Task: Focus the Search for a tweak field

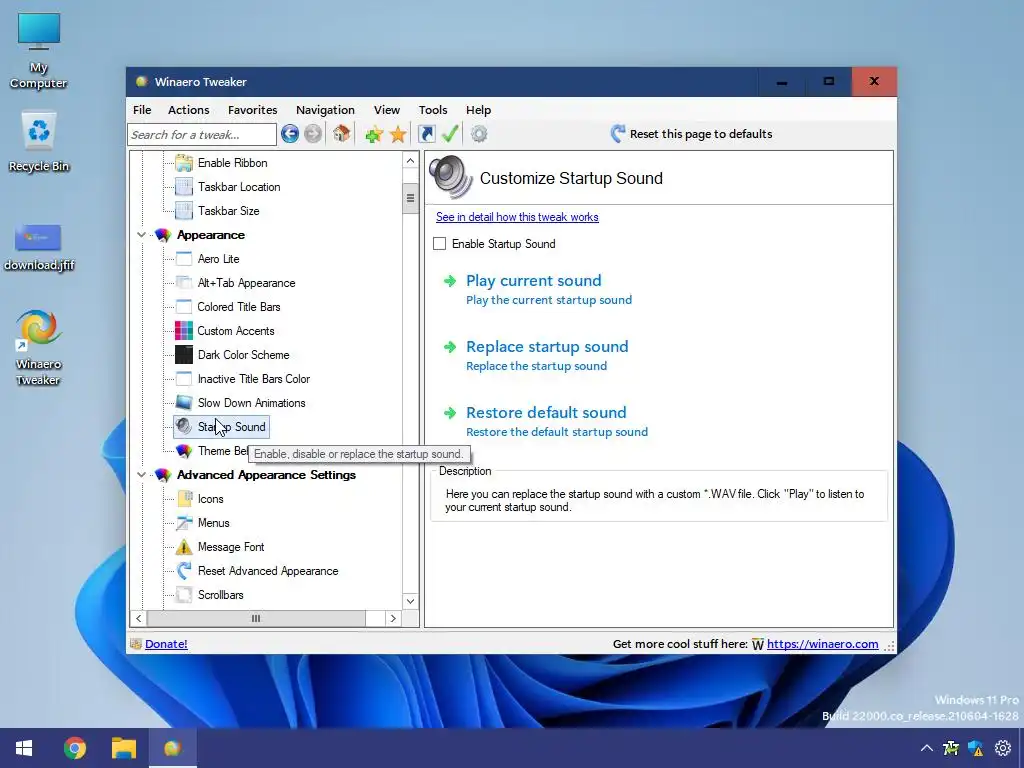Action: [202, 135]
